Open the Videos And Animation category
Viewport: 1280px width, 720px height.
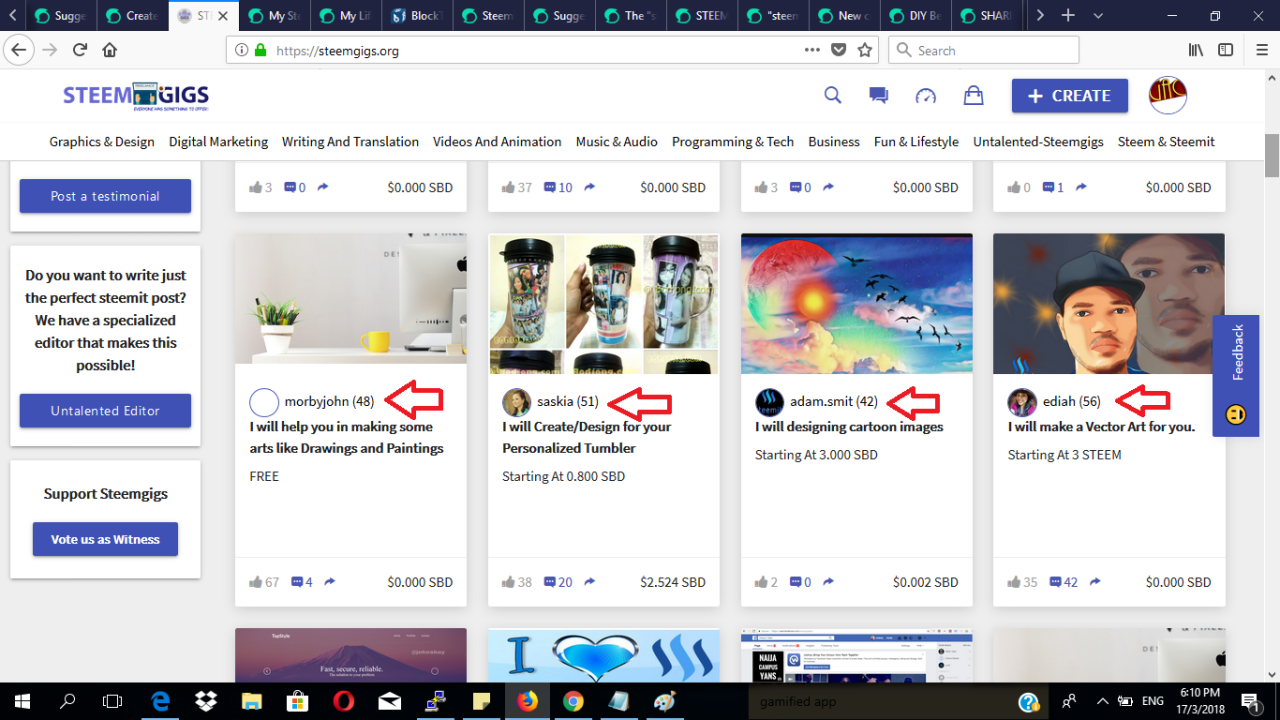pos(497,142)
